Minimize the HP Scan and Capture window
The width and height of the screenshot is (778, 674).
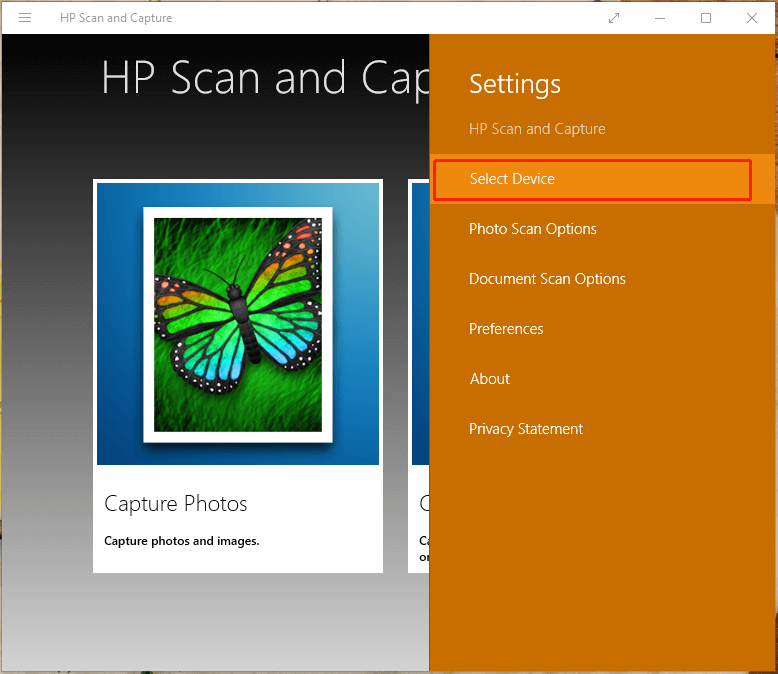click(x=660, y=18)
